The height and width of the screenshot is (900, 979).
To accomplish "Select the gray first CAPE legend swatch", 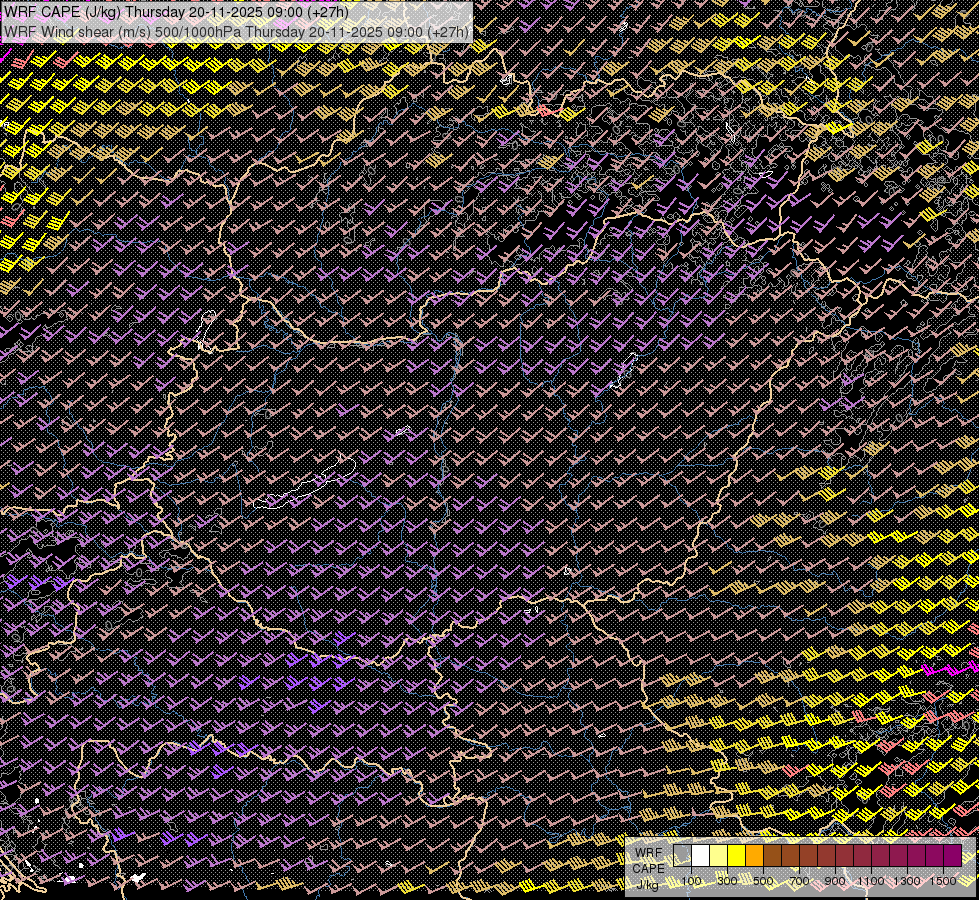I will click(682, 856).
